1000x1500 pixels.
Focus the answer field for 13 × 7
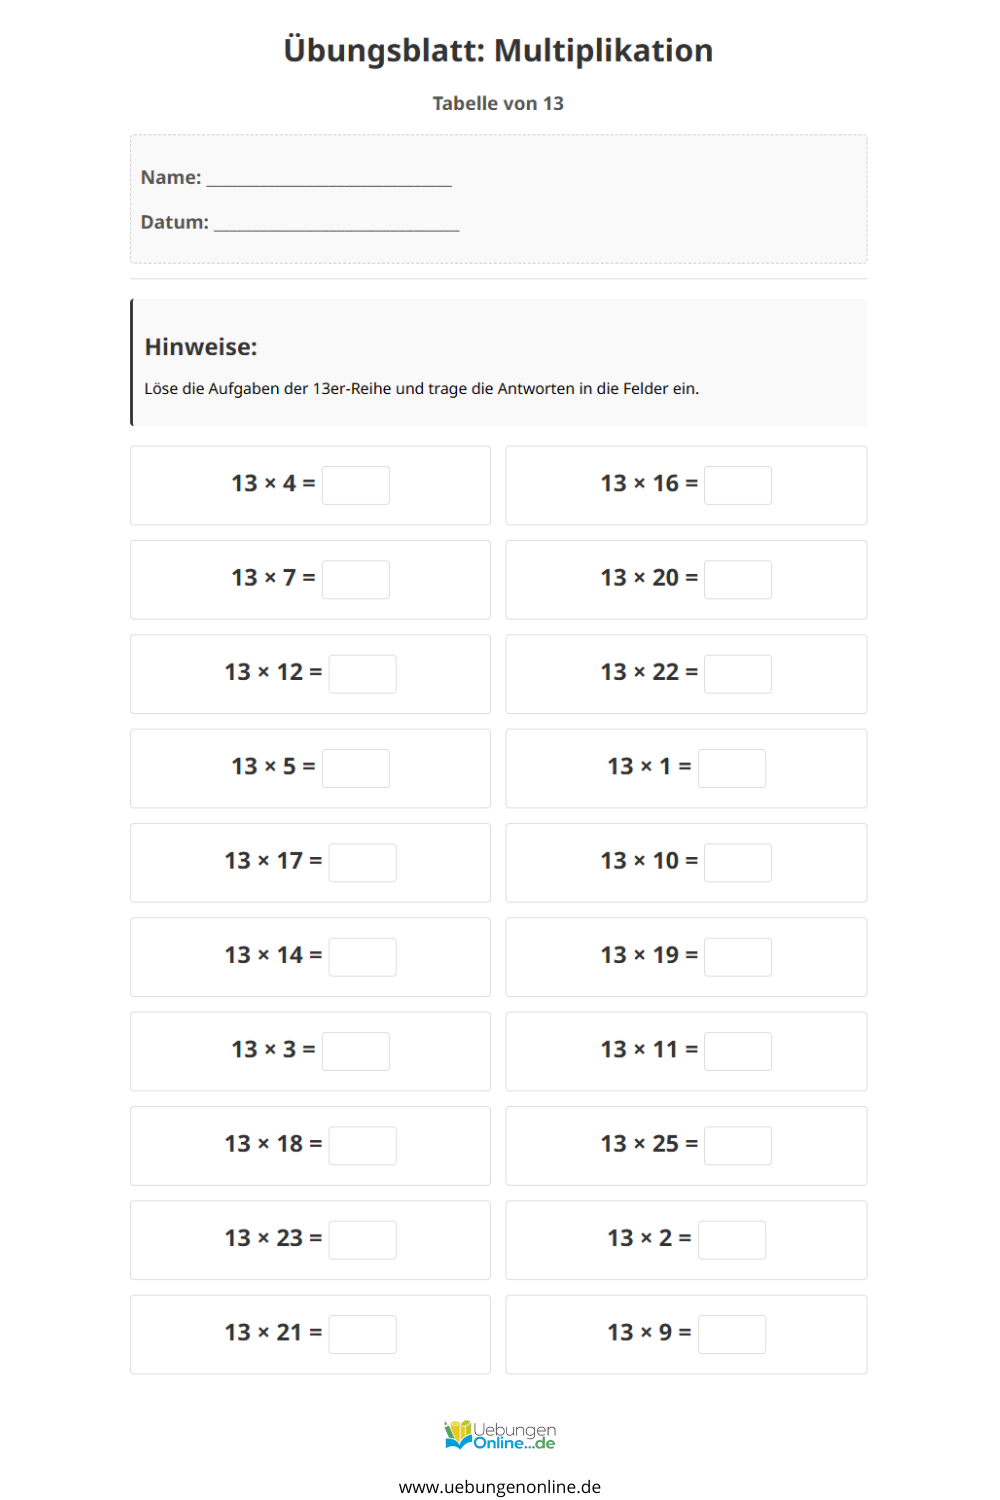point(356,579)
